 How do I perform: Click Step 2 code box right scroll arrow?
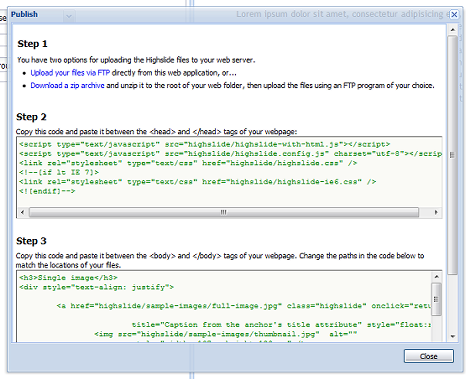(x=436, y=212)
